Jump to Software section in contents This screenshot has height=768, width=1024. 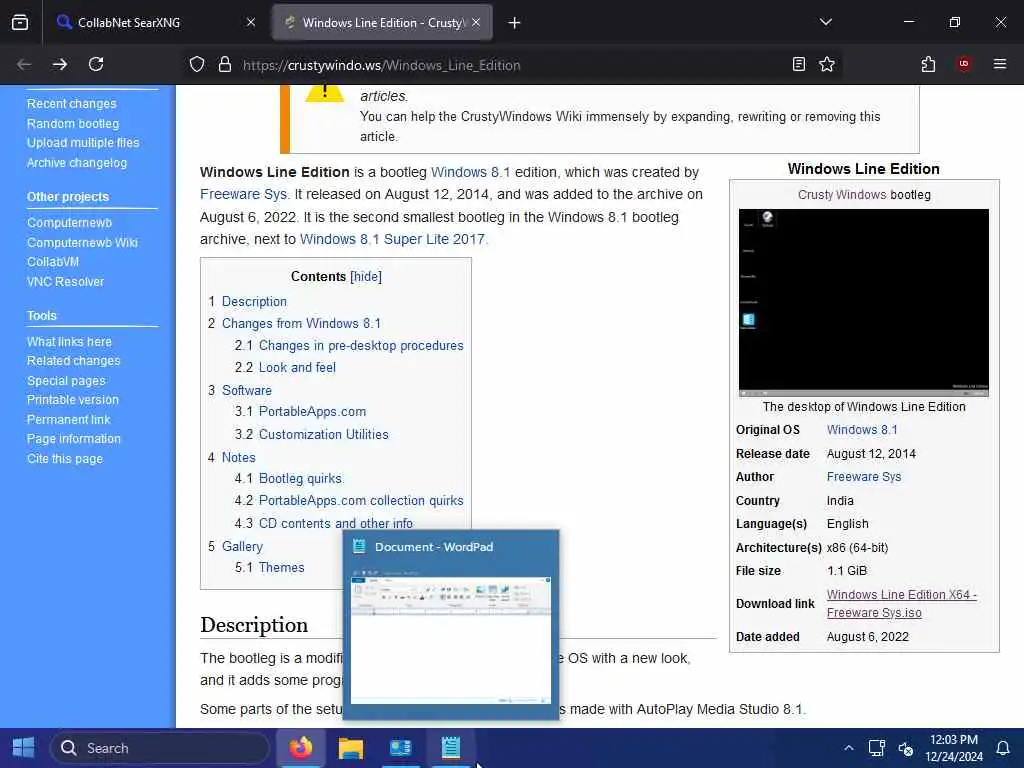tap(247, 391)
